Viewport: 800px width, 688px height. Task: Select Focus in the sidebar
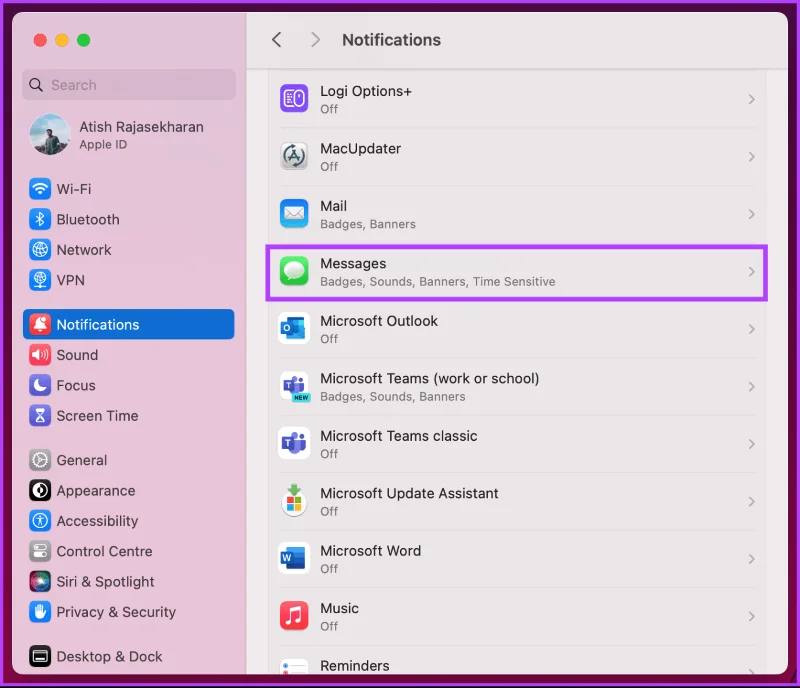pyautogui.click(x=129, y=385)
